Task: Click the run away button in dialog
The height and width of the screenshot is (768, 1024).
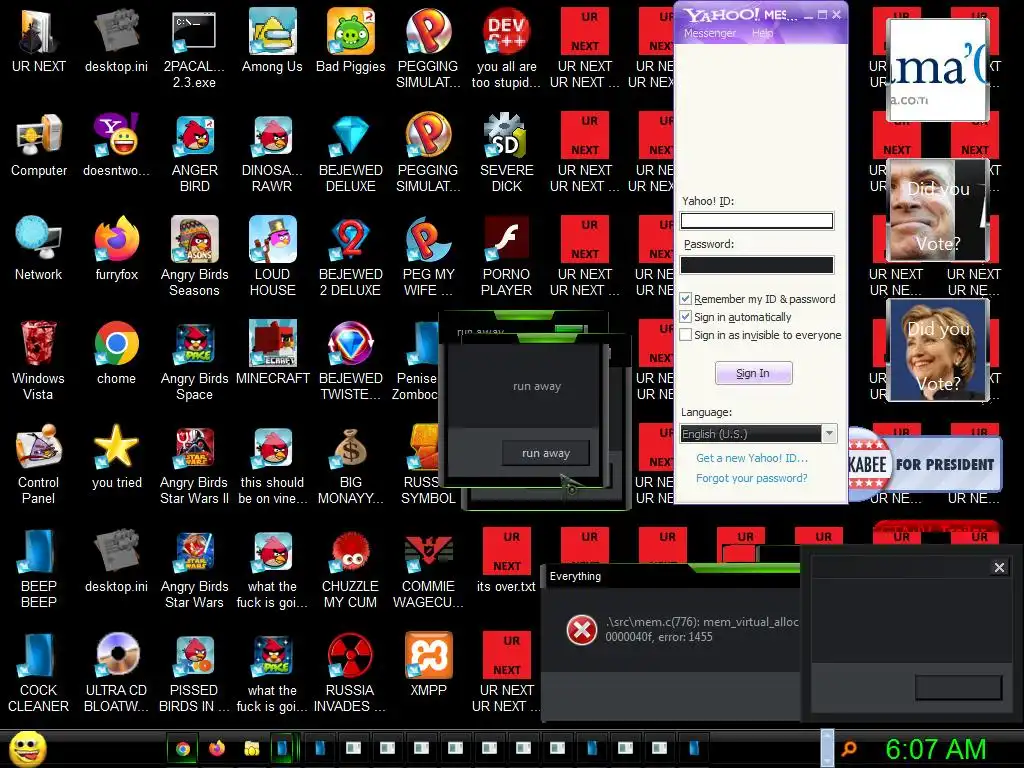Action: [546, 453]
